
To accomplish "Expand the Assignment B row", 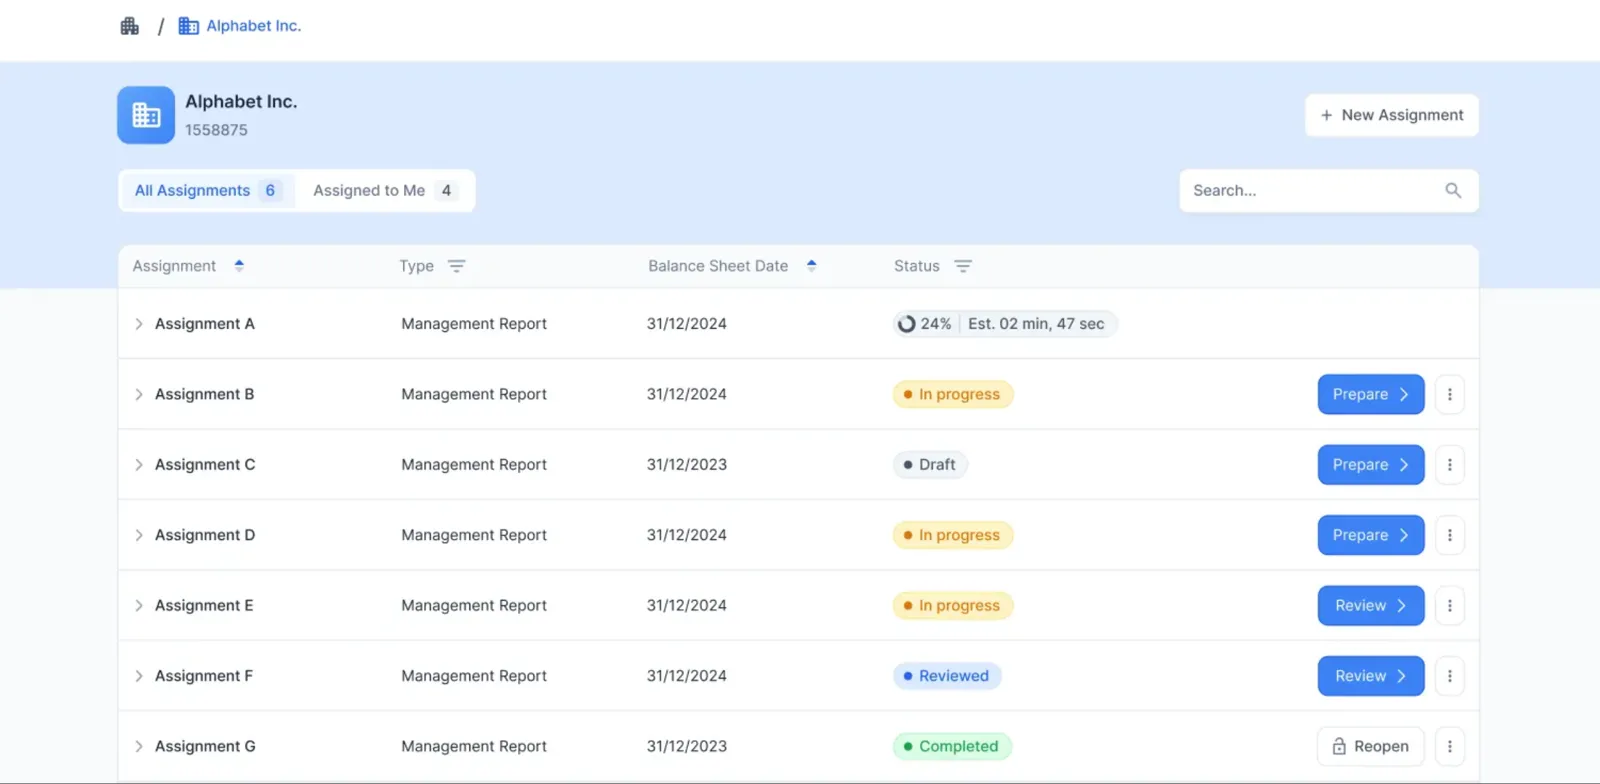I will [x=139, y=394].
